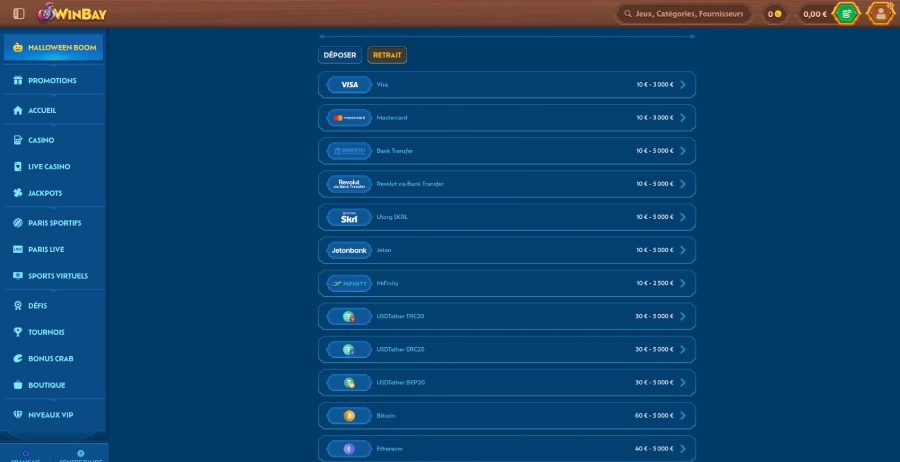The height and width of the screenshot is (462, 900).
Task: Click the Jetonbank logo
Action: (x=349, y=250)
